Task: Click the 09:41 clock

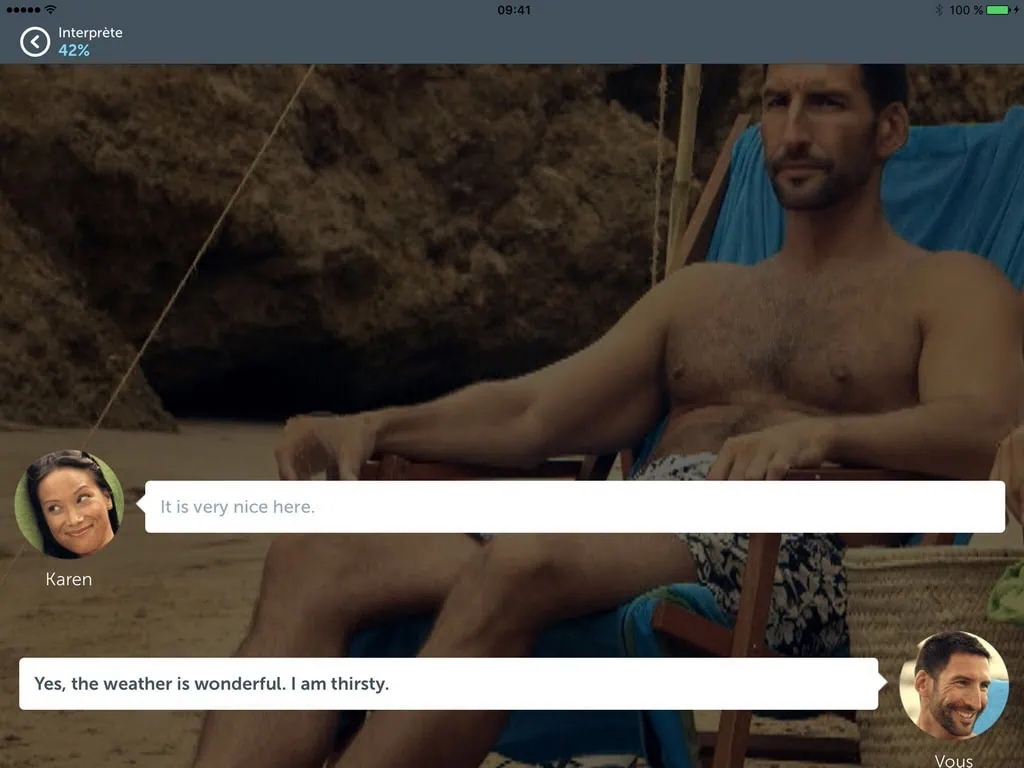Action: tap(513, 10)
